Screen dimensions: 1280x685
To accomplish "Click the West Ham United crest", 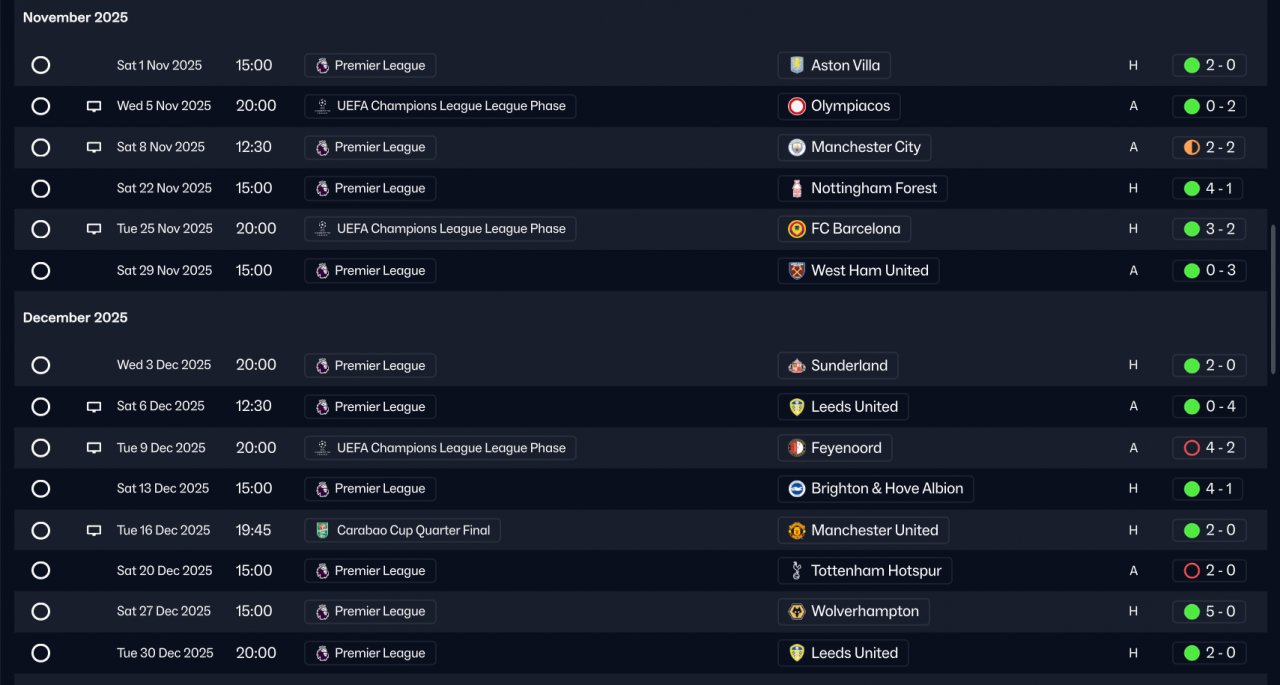I will (797, 270).
